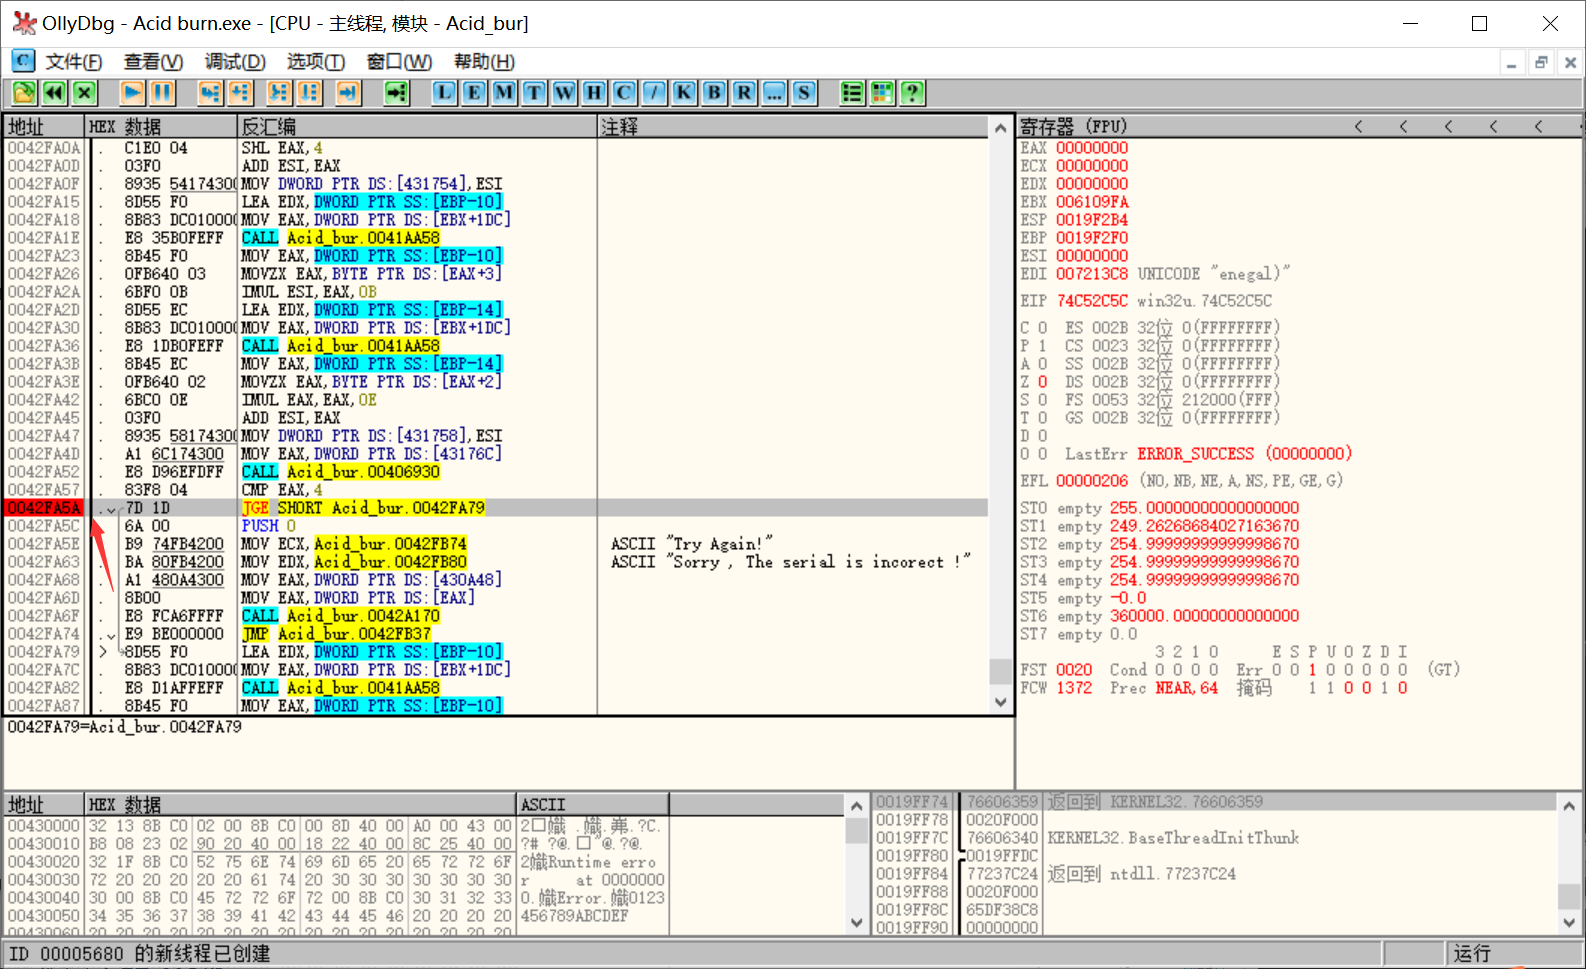
Task: Restart the program using the rewind icon
Action: (54, 93)
